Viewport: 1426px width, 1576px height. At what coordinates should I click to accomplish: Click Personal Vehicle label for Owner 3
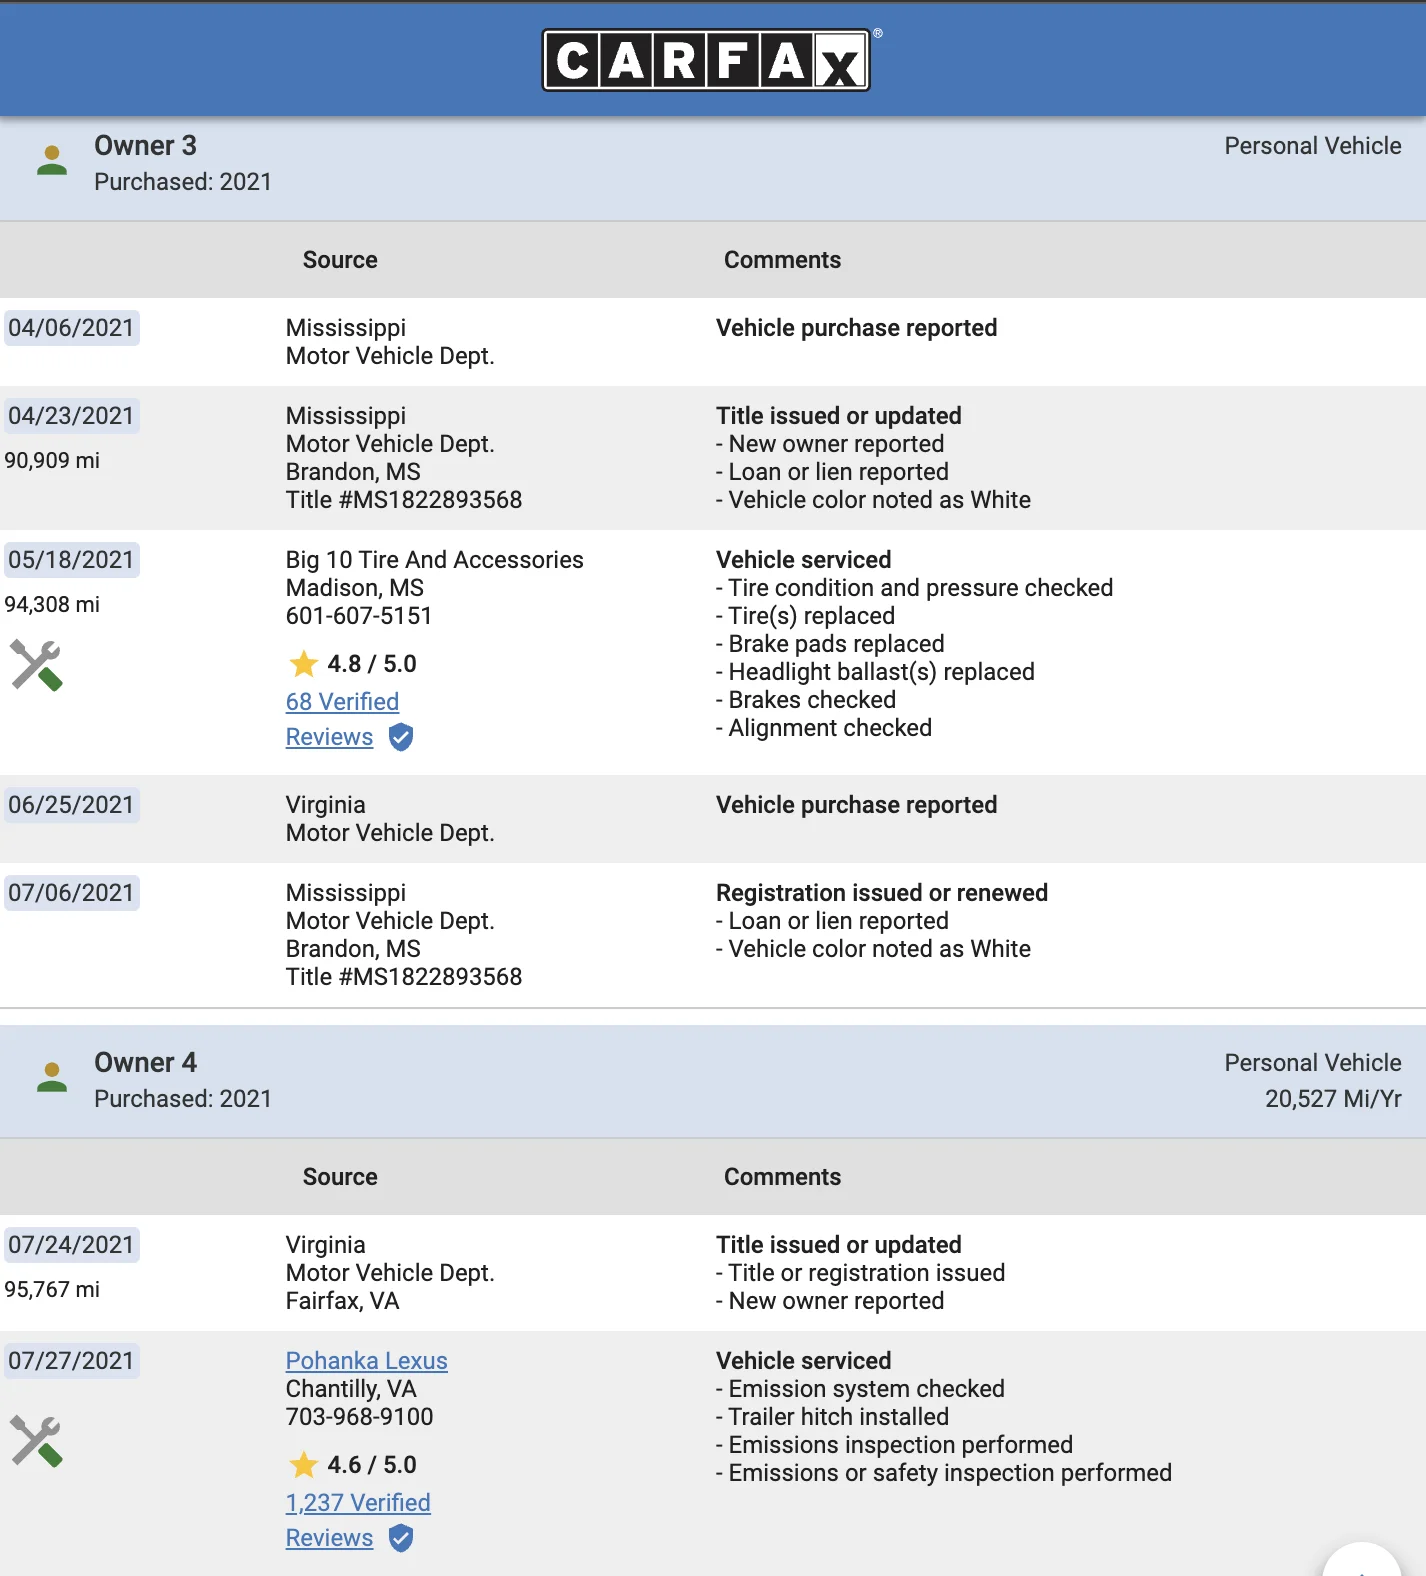click(1313, 146)
